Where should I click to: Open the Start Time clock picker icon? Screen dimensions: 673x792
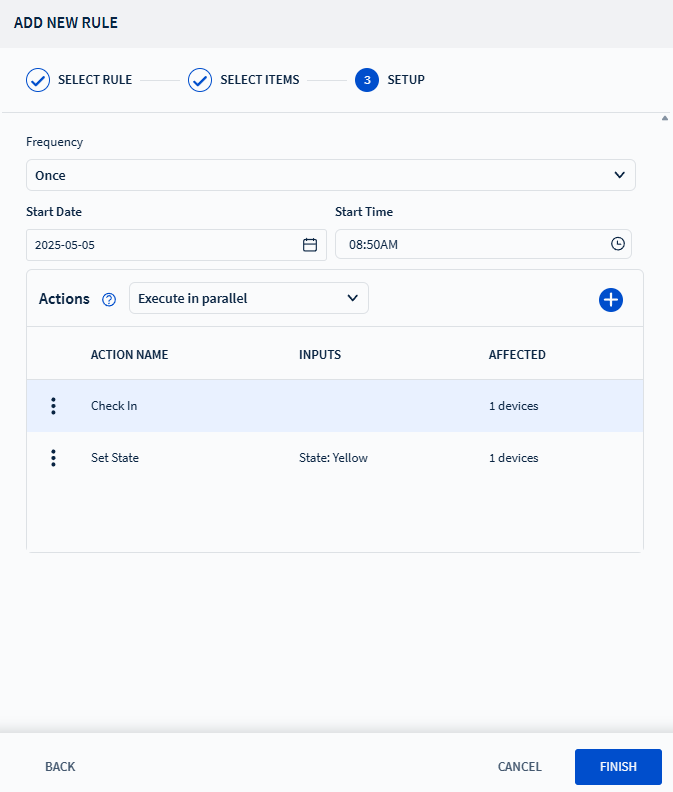point(617,244)
